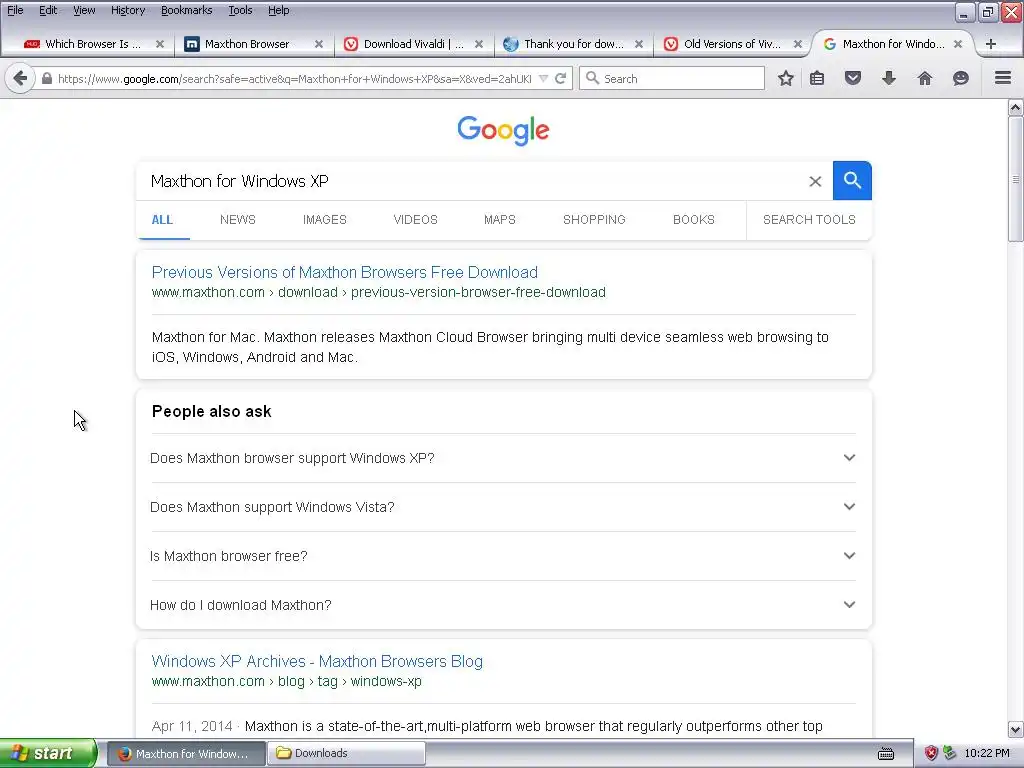This screenshot has height=768, width=1024.
Task: Select the VIDEOS results filter
Action: pos(415,220)
